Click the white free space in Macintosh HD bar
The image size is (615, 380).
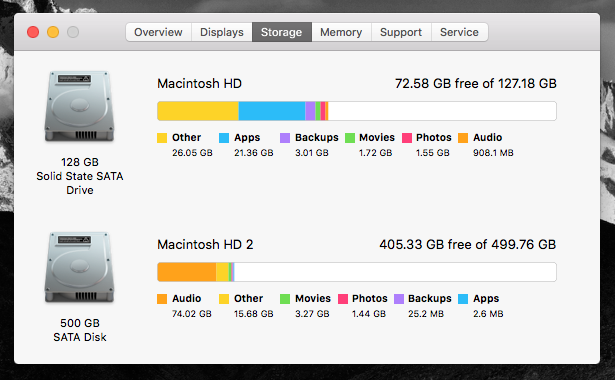(442, 111)
